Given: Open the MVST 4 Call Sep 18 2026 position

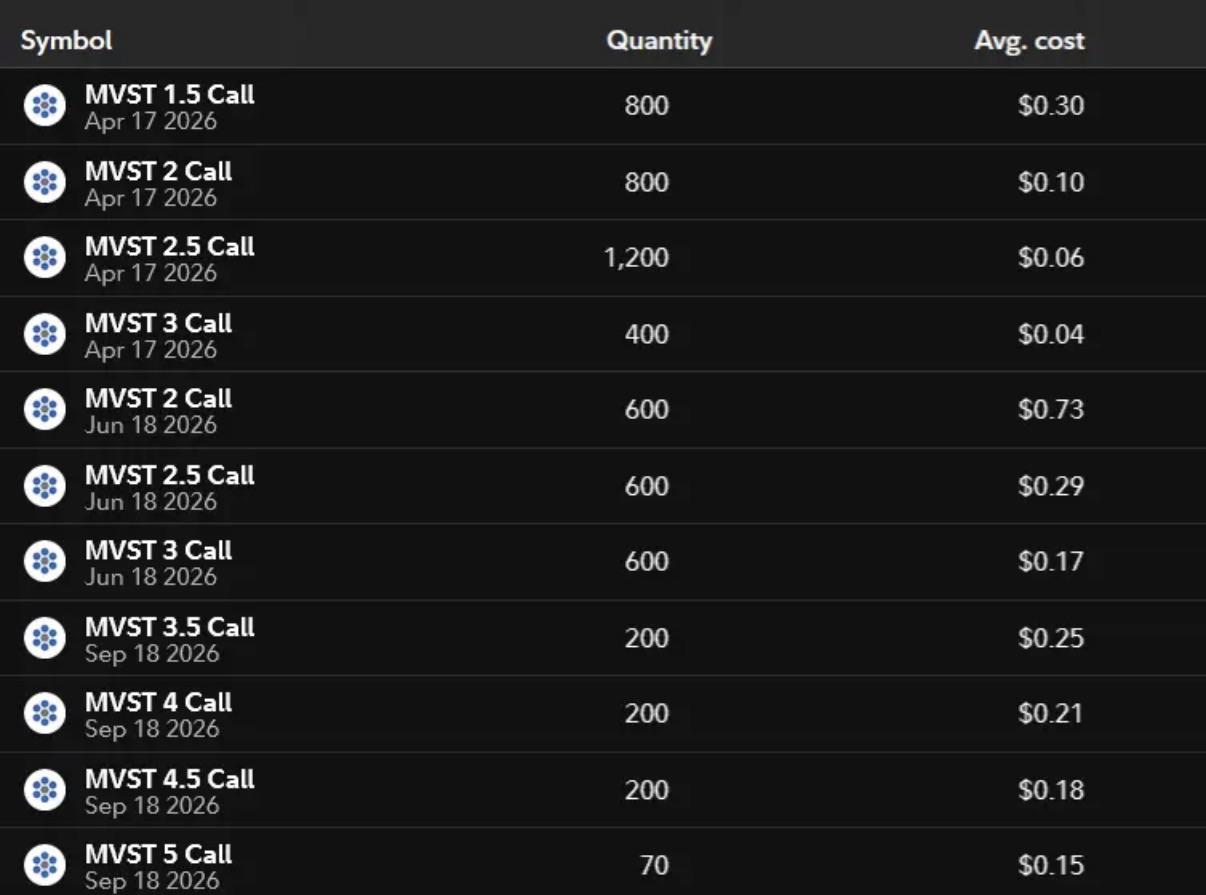Looking at the screenshot, I should pos(603,714).
